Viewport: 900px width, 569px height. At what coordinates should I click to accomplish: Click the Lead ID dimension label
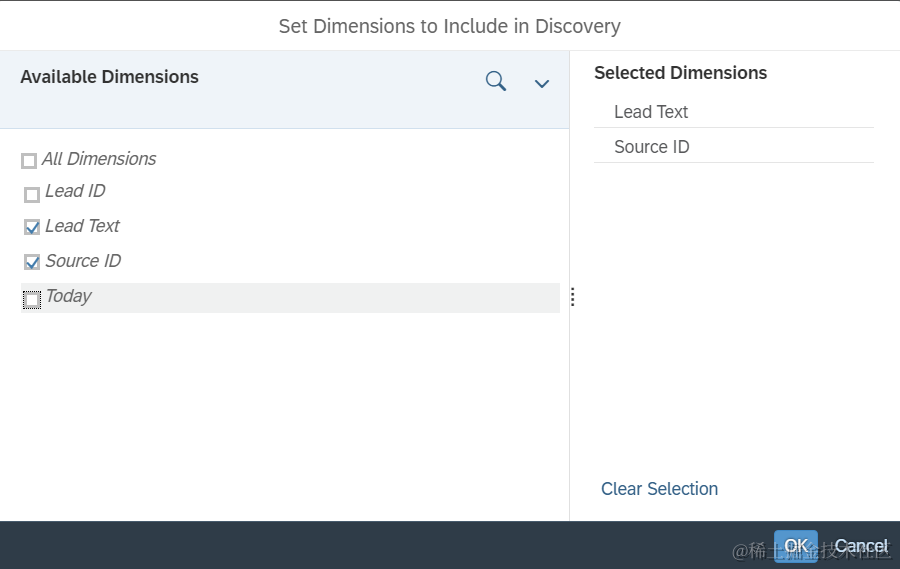click(x=75, y=191)
